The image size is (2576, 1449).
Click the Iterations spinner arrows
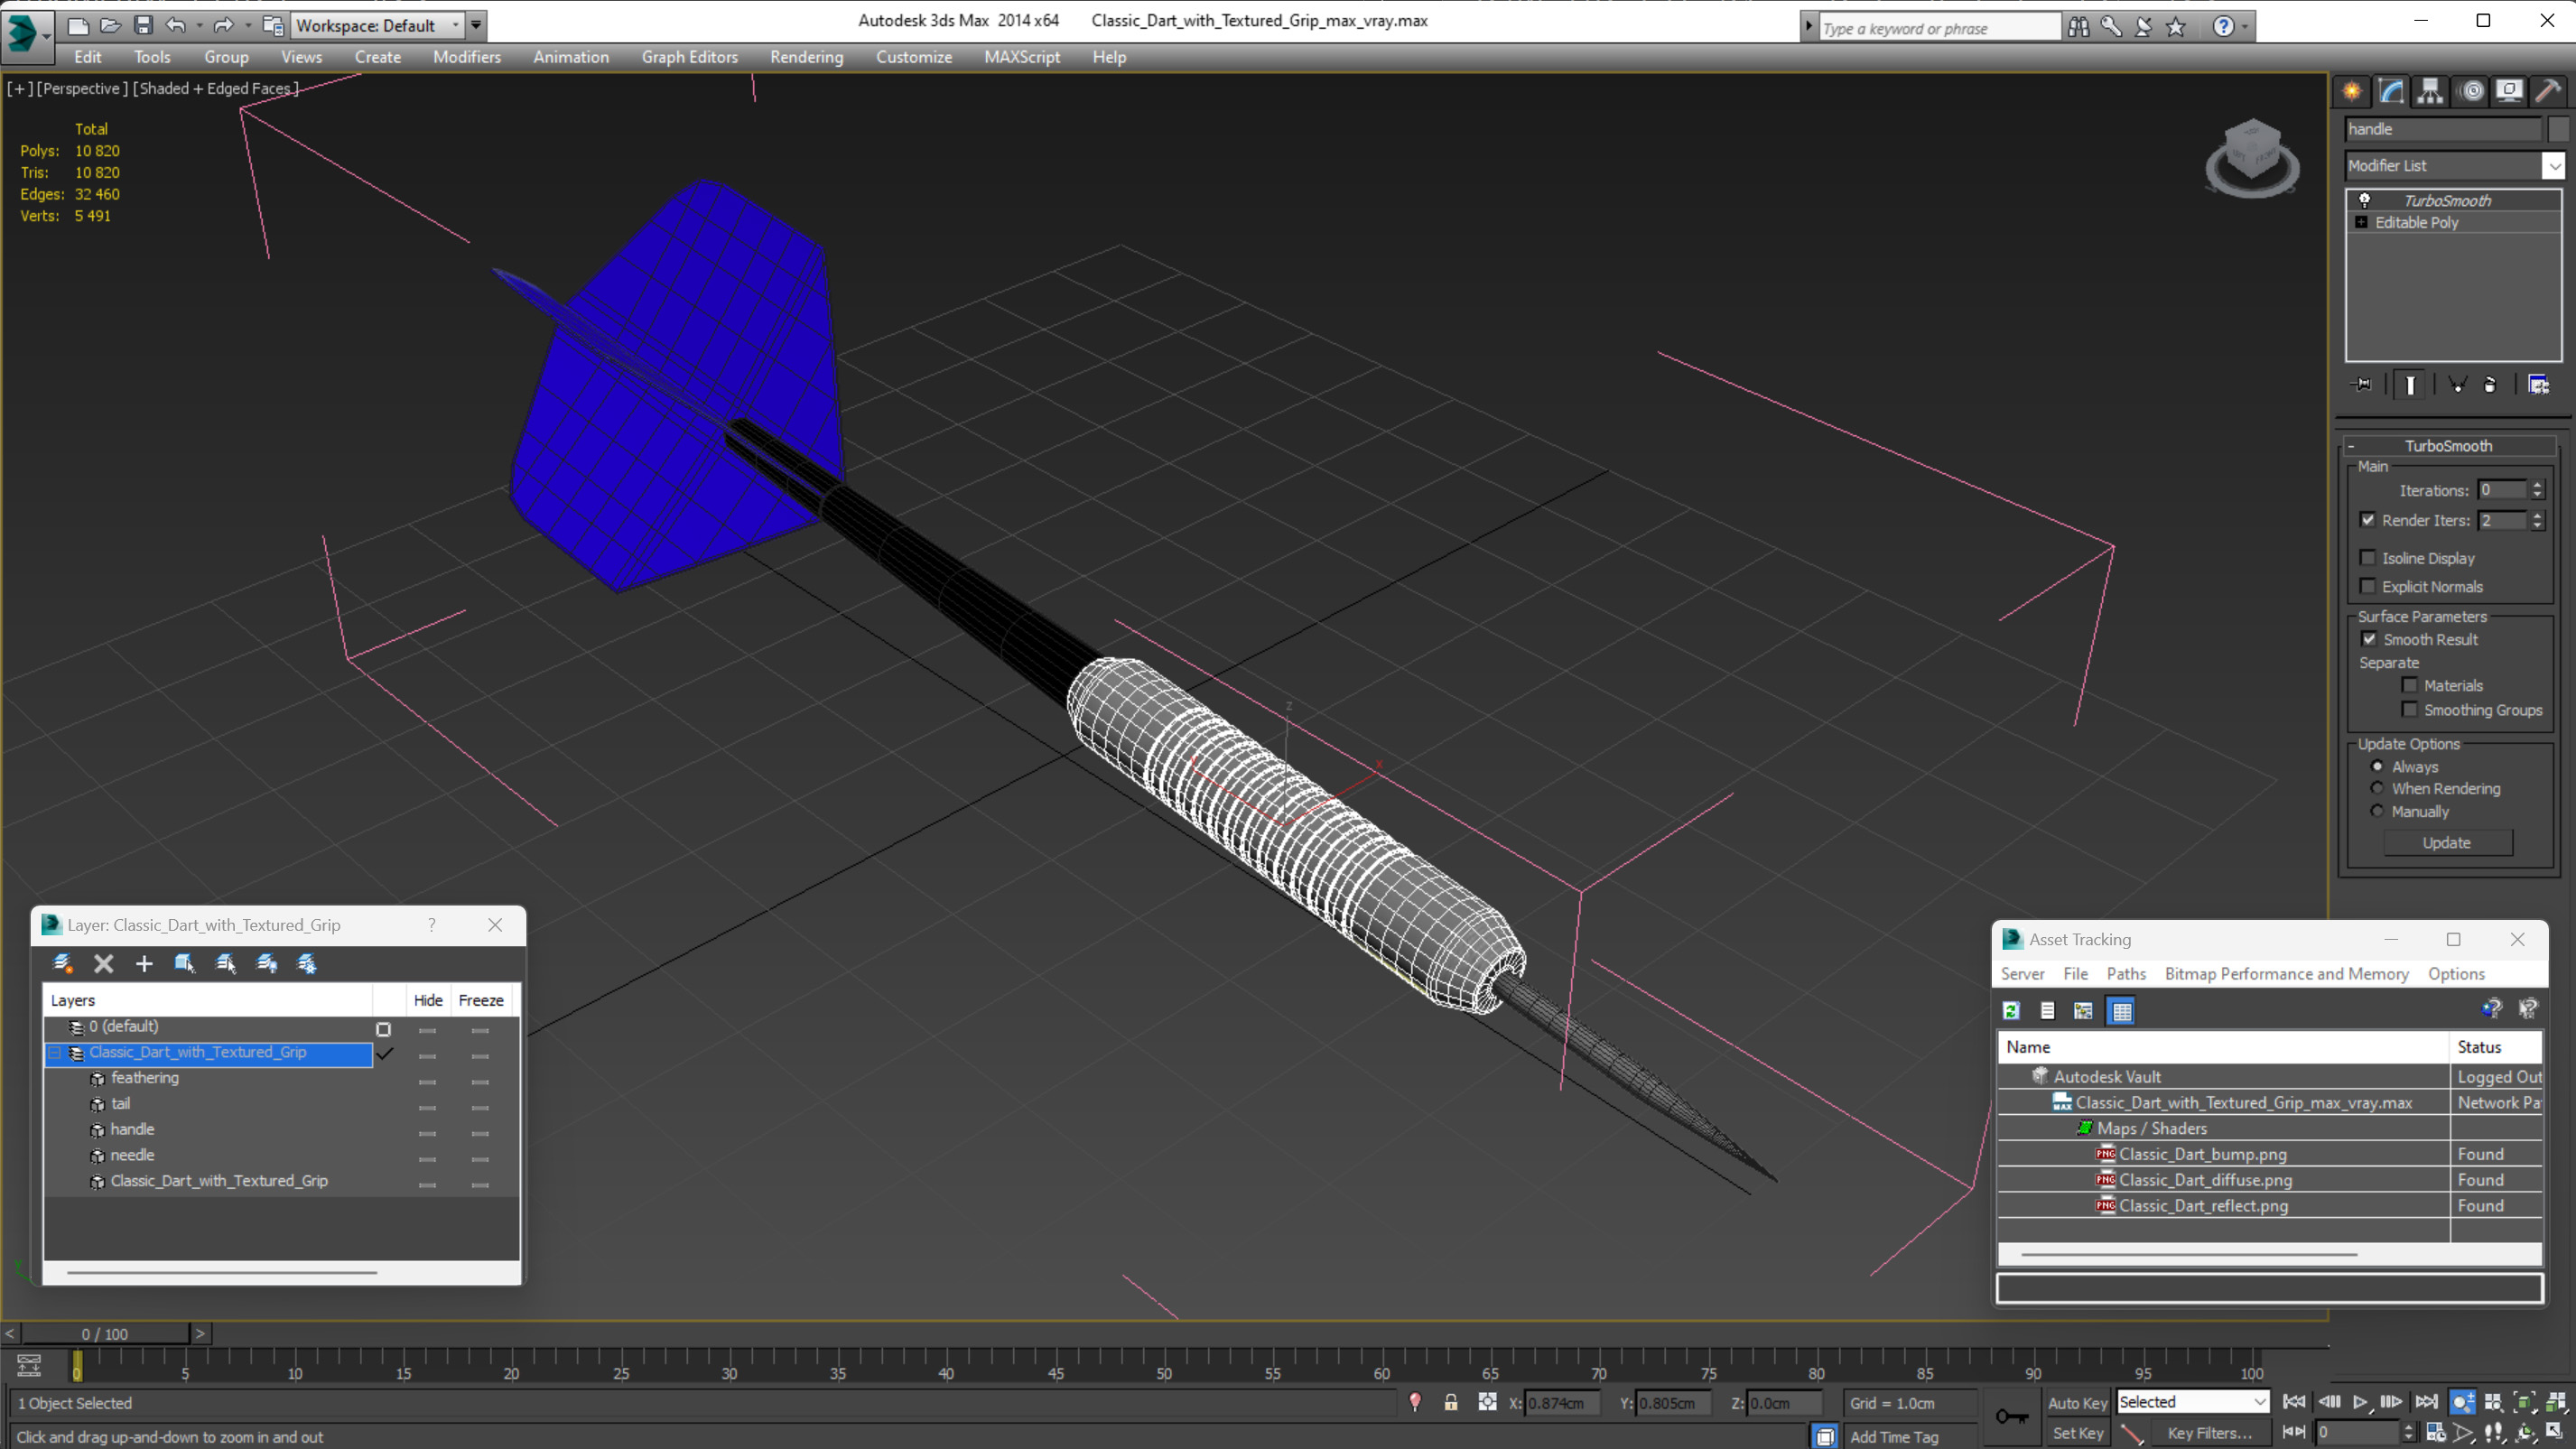click(2536, 490)
